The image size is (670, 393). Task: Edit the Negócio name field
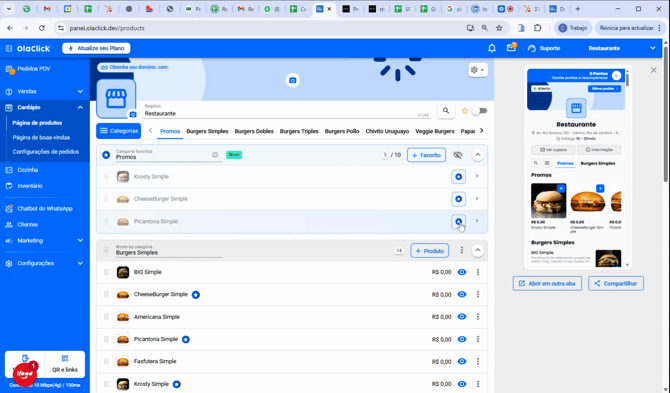[x=286, y=113]
